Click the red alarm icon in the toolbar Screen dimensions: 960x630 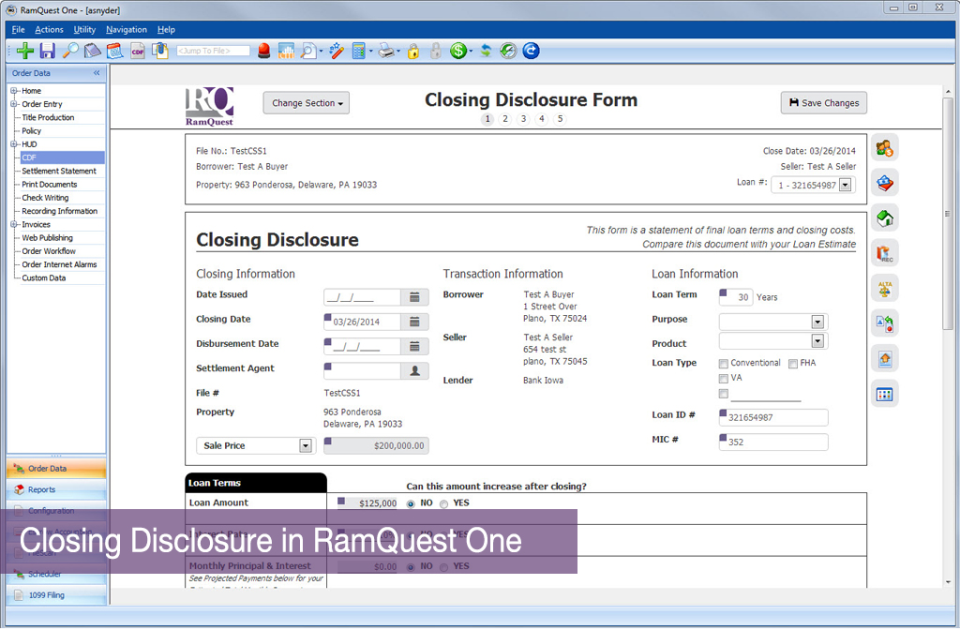262,51
